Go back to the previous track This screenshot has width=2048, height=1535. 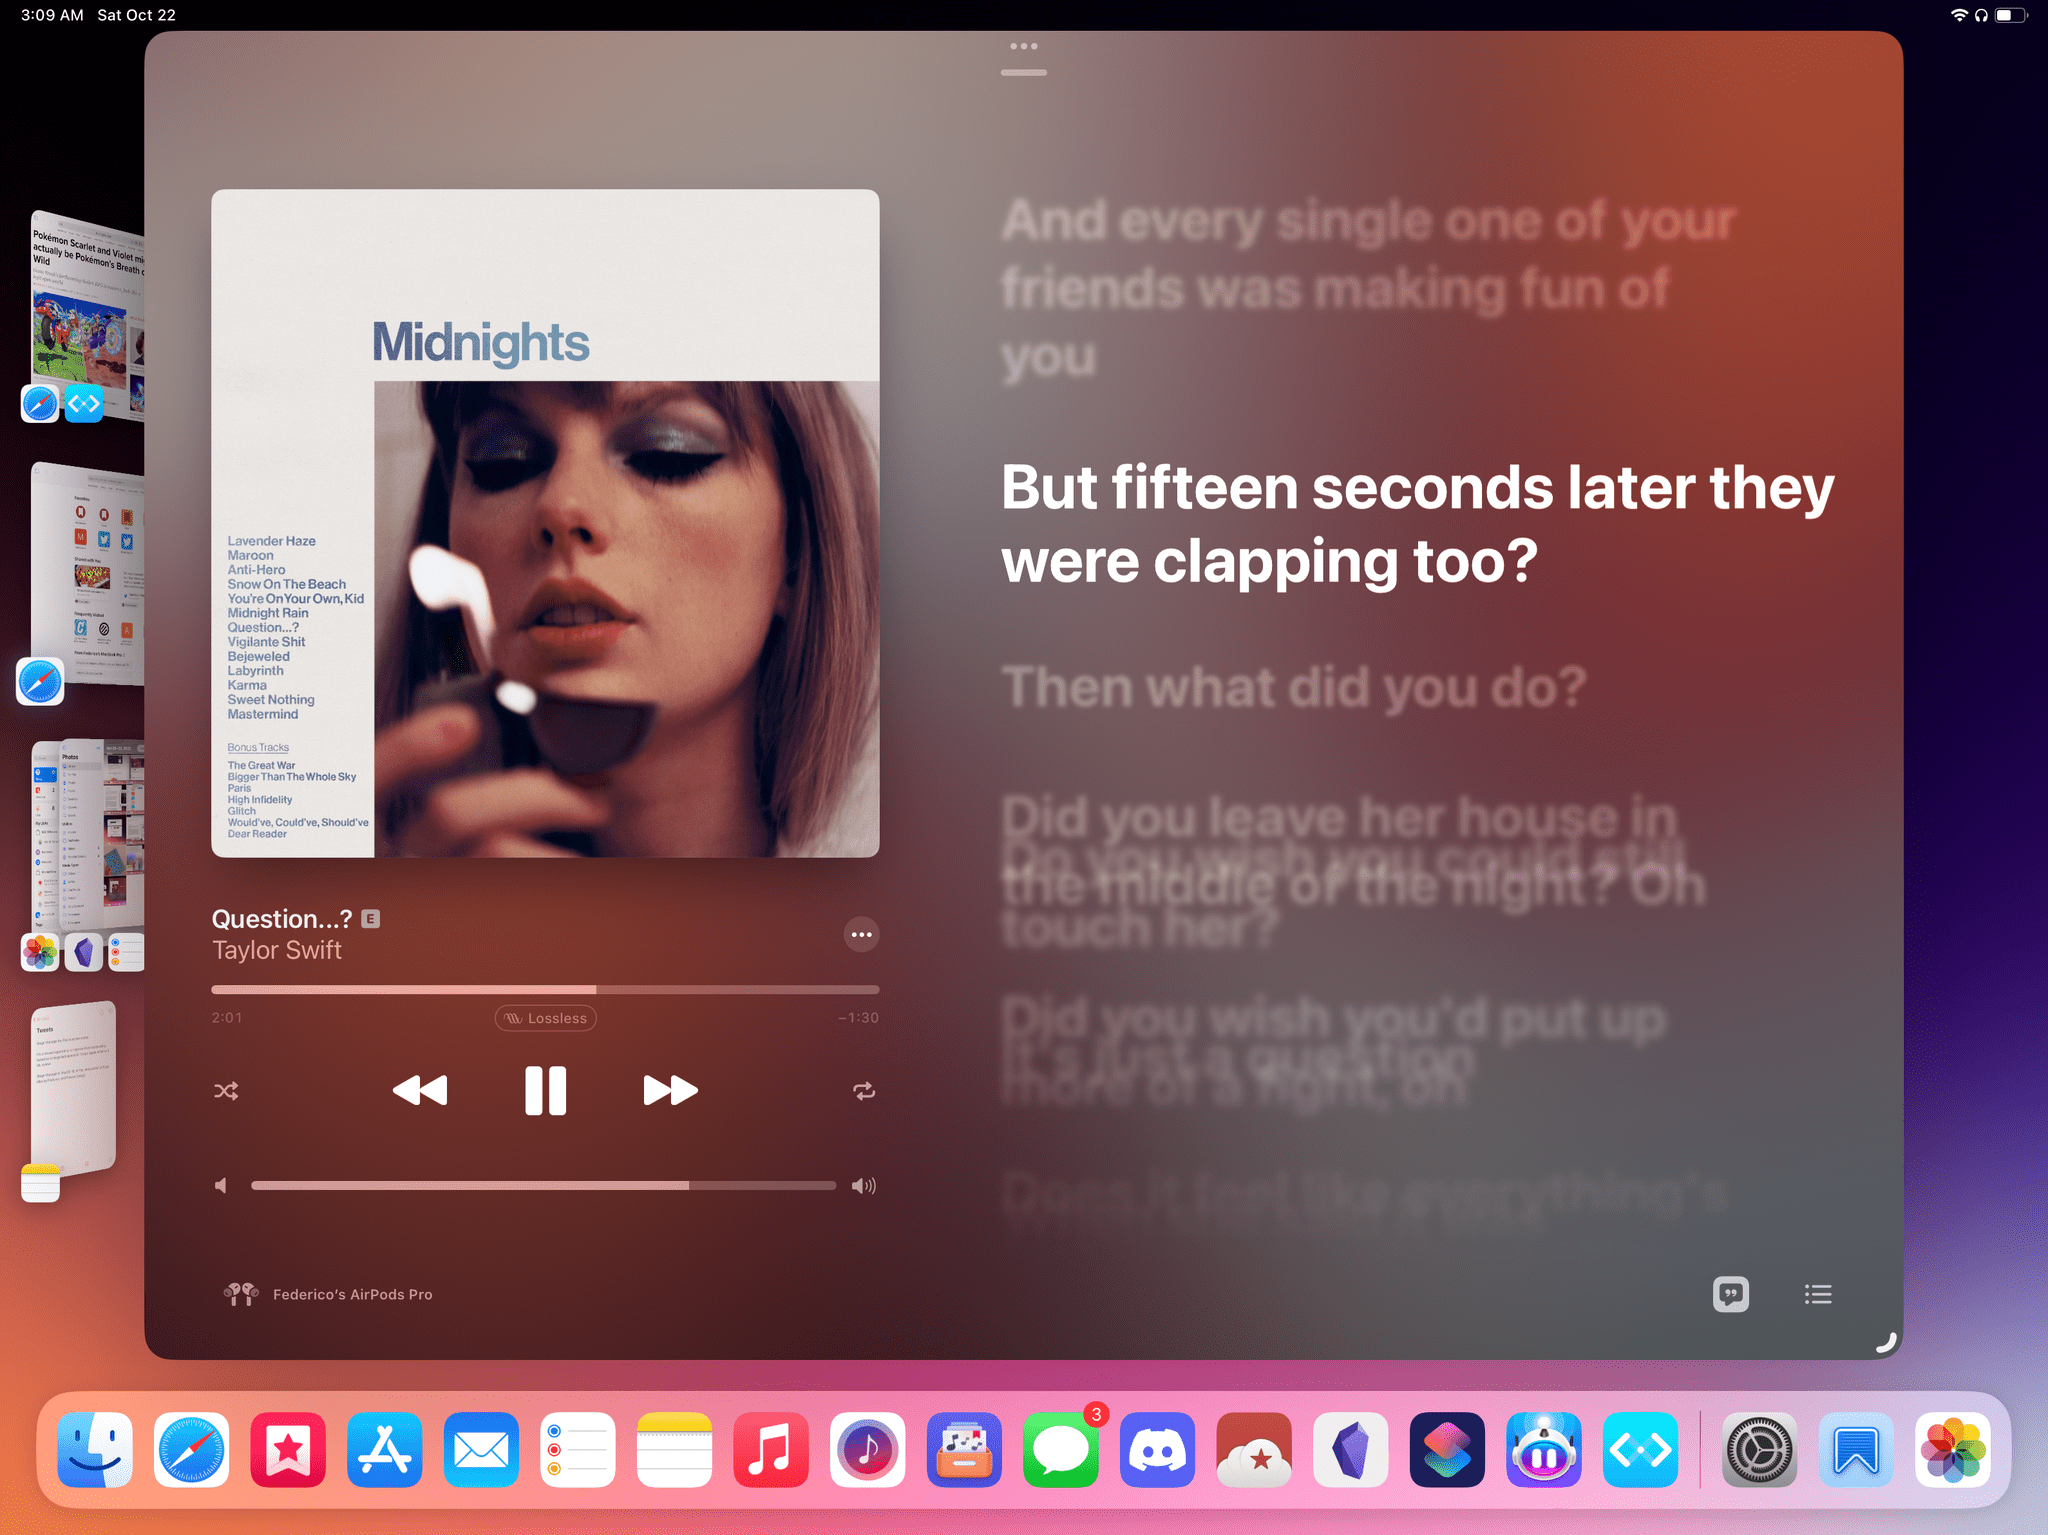coord(420,1090)
